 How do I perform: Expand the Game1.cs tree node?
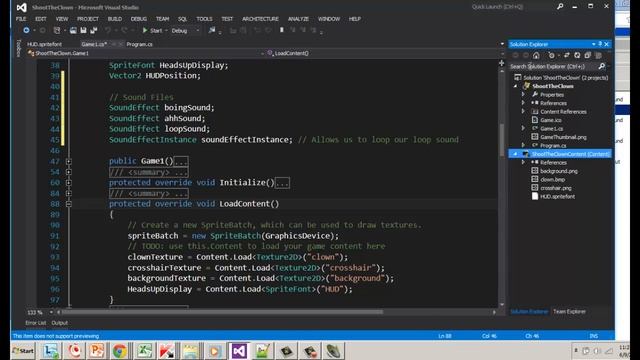click(523, 128)
